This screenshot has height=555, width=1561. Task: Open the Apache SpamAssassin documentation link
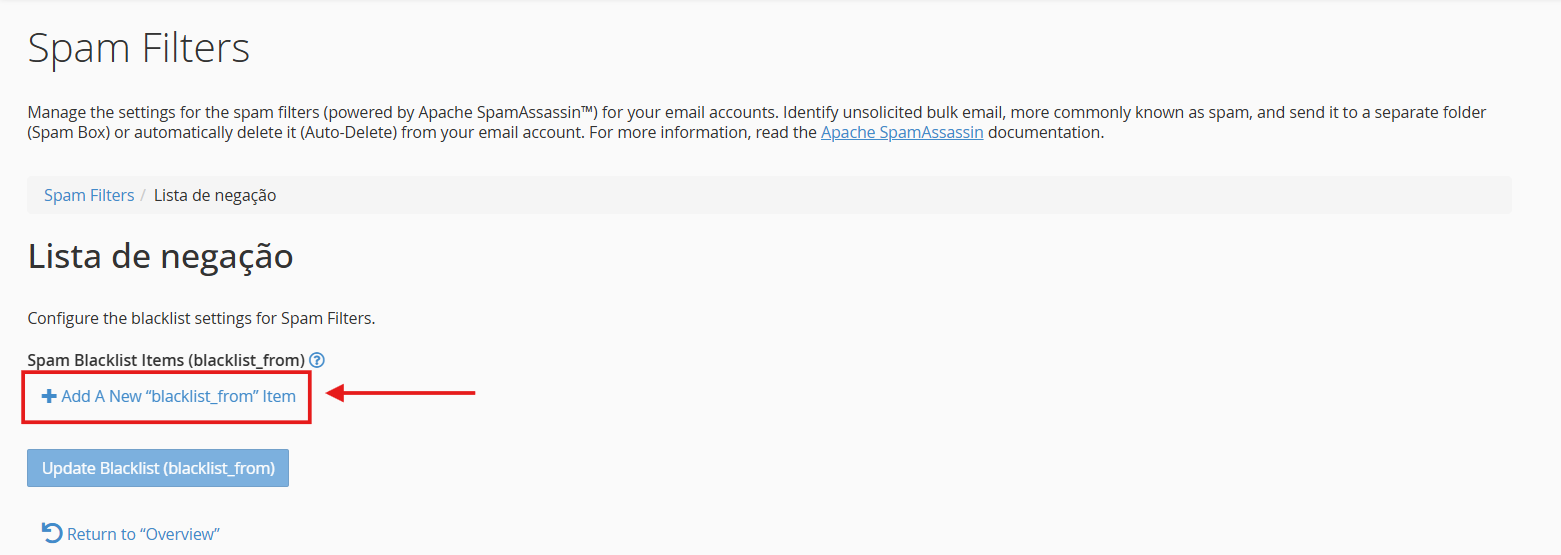coord(902,132)
